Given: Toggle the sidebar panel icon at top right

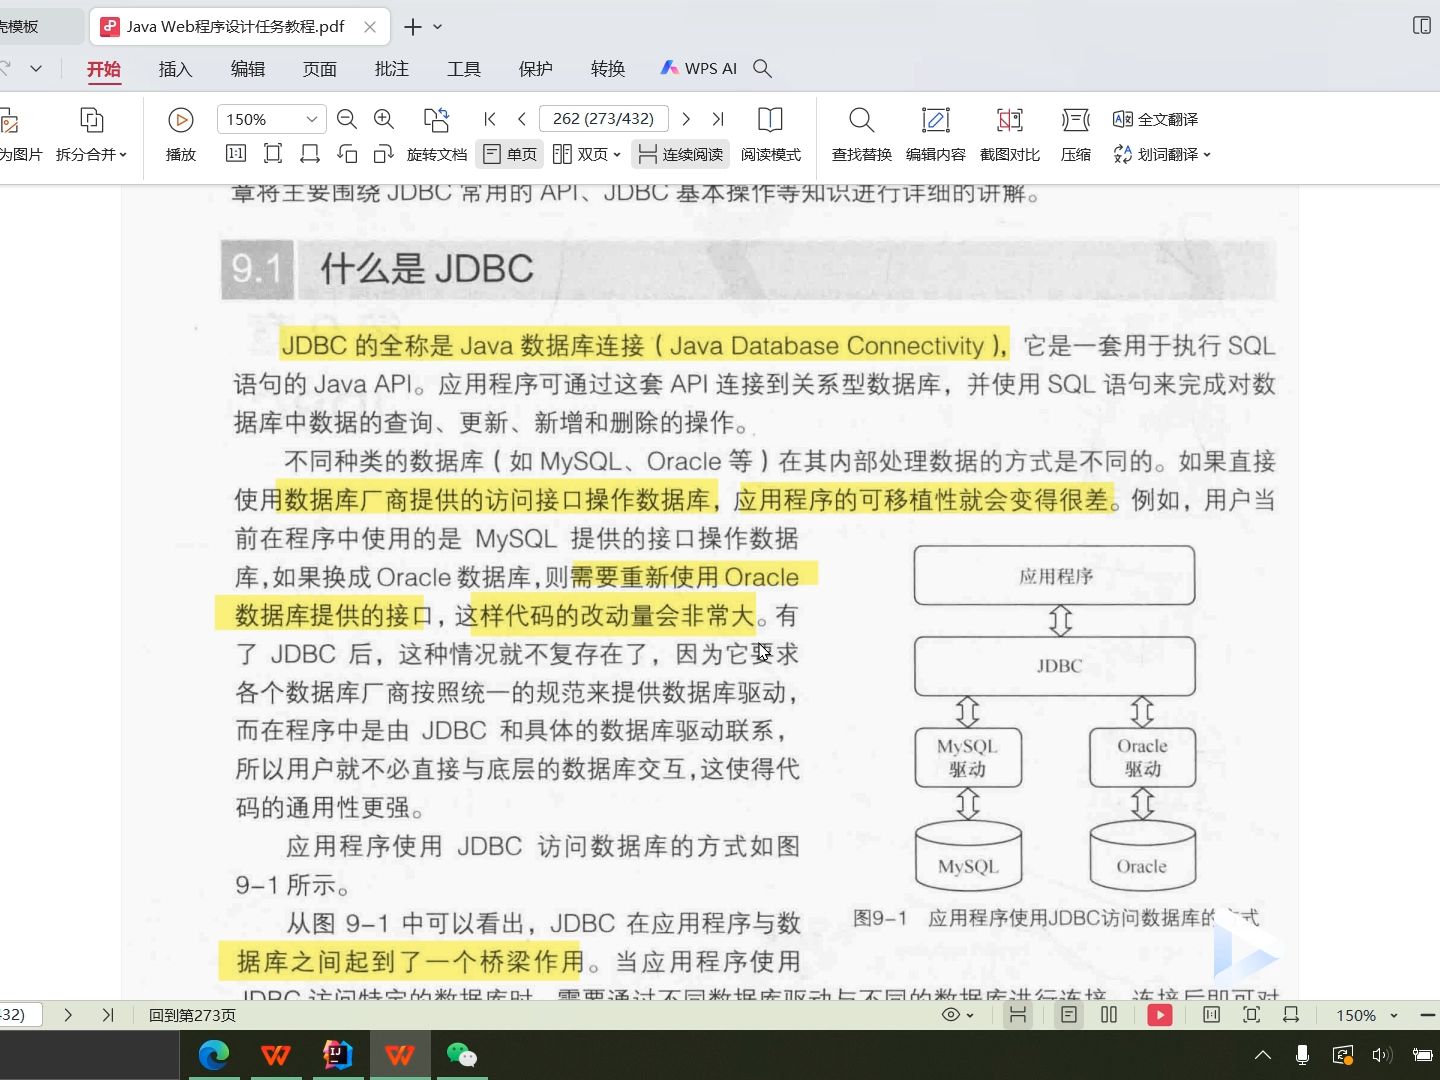Looking at the screenshot, I should point(1422,26).
